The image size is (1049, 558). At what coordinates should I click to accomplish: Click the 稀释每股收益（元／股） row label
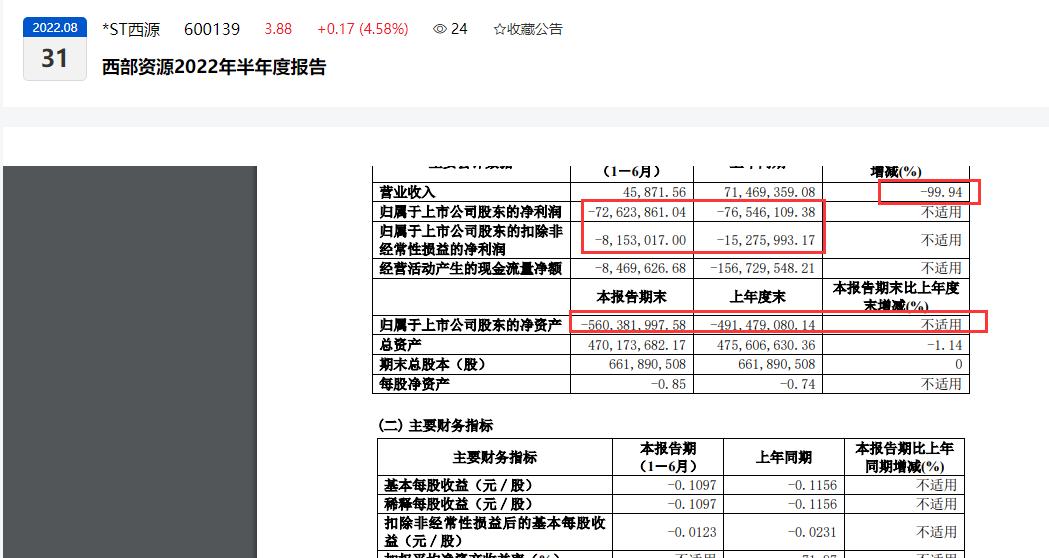coord(458,504)
